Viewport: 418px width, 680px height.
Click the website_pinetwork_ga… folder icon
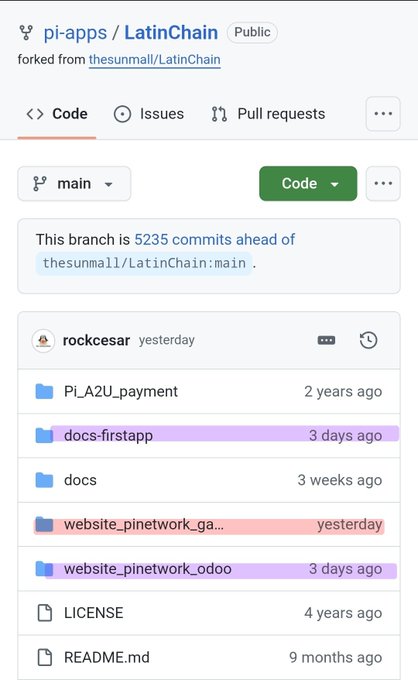coord(44,525)
